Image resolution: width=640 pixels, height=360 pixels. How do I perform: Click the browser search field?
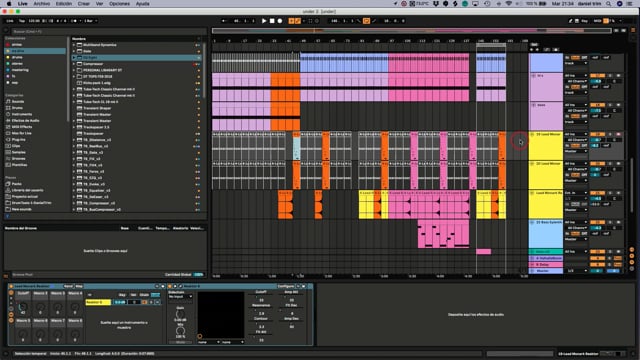pos(108,31)
